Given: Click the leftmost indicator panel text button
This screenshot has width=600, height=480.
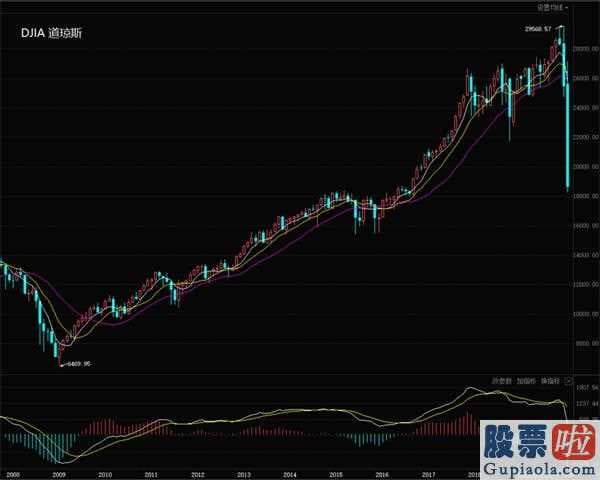Looking at the screenshot, I should [x=502, y=381].
